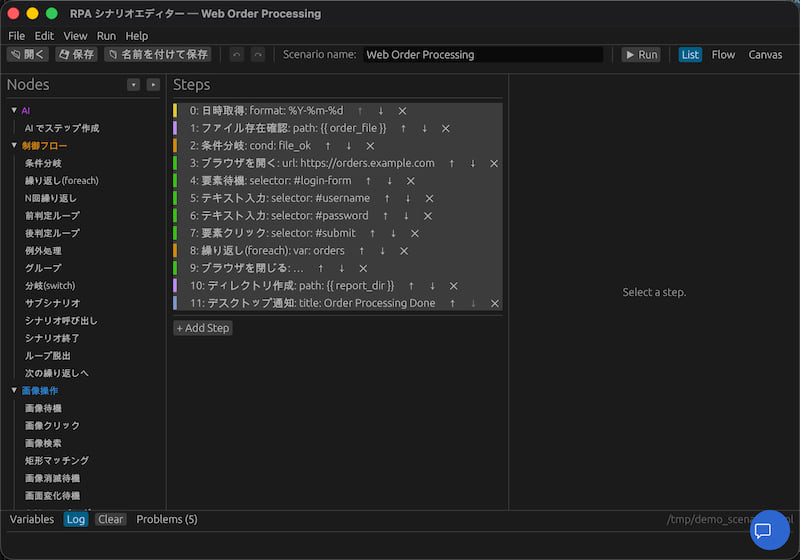Clear the log output
Image resolution: width=800 pixels, height=560 pixels.
click(x=110, y=519)
